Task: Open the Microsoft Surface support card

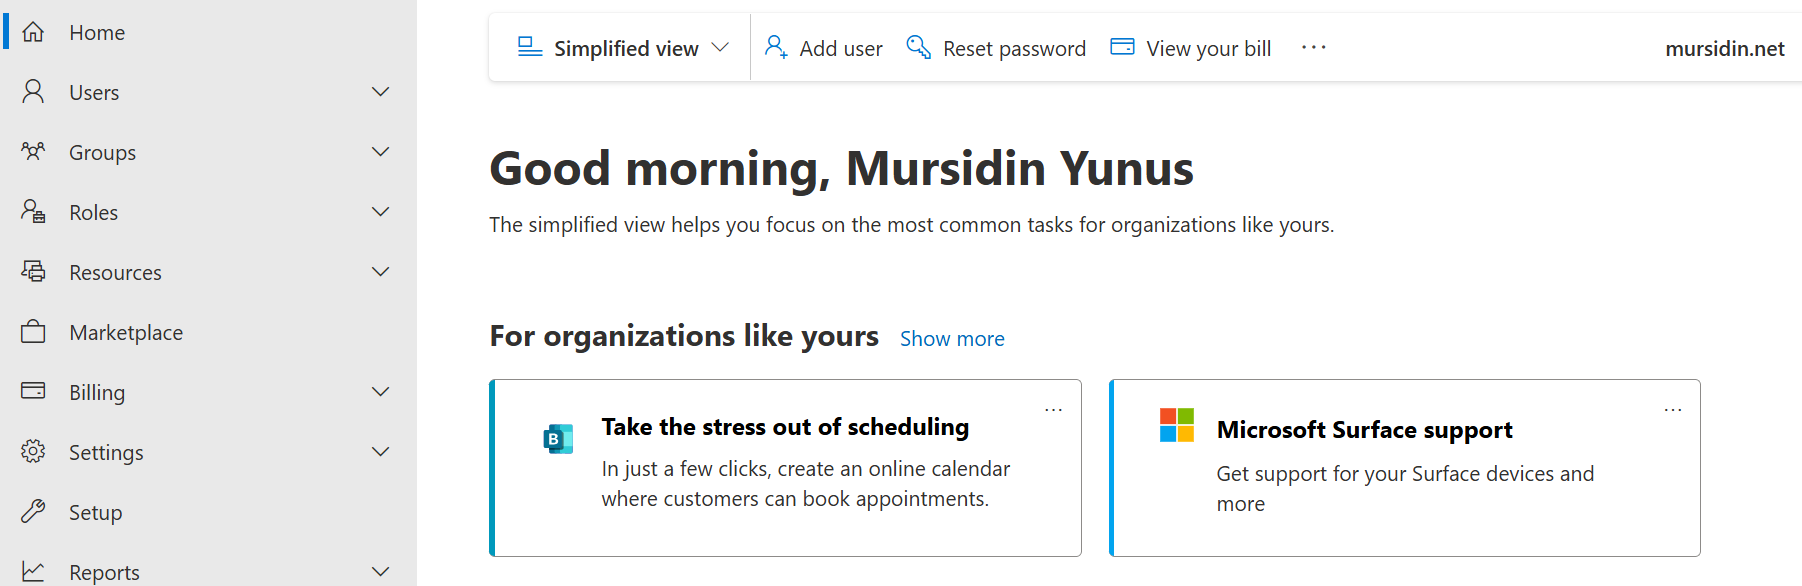Action: click(1364, 430)
